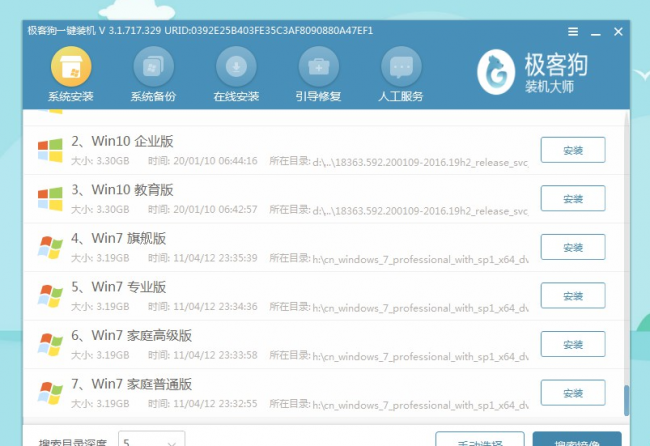Select the title '4、Win7 旗舰版'
This screenshot has width=650, height=446.
tap(119, 238)
